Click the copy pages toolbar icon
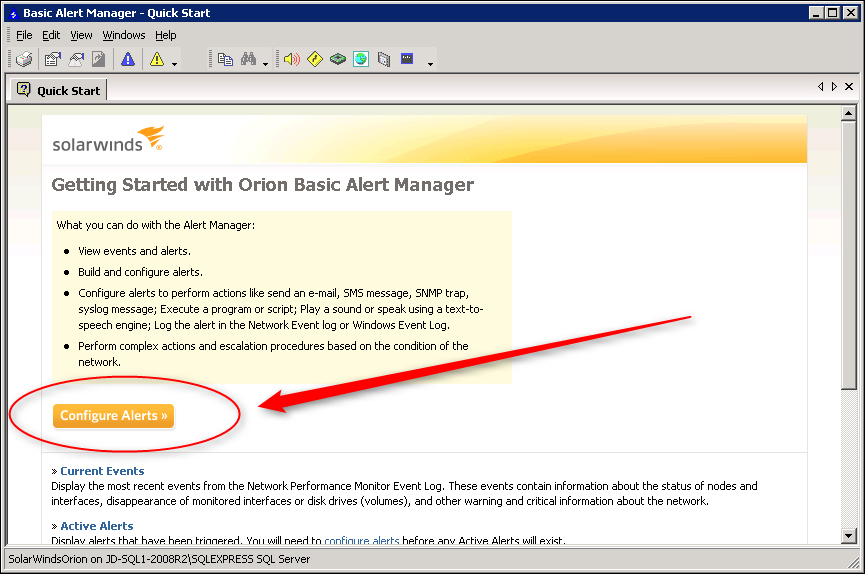865x574 pixels. 225,59
